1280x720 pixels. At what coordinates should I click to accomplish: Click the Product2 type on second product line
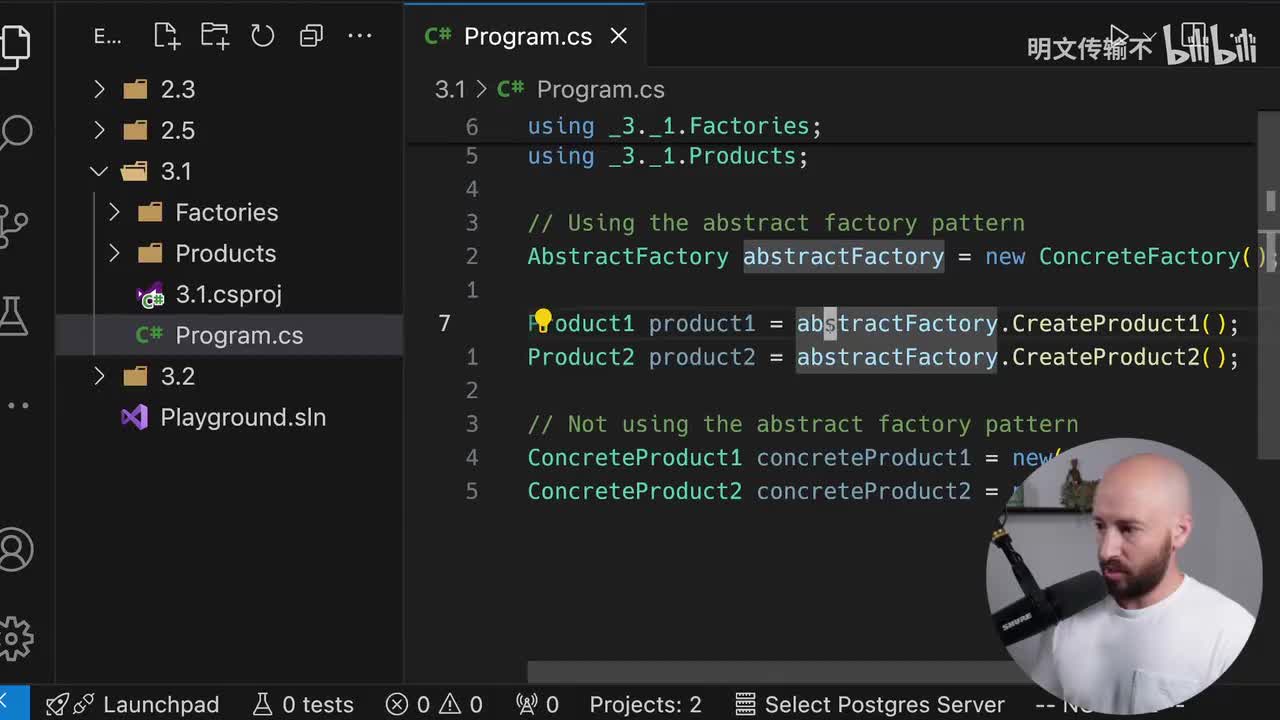[x=581, y=357]
